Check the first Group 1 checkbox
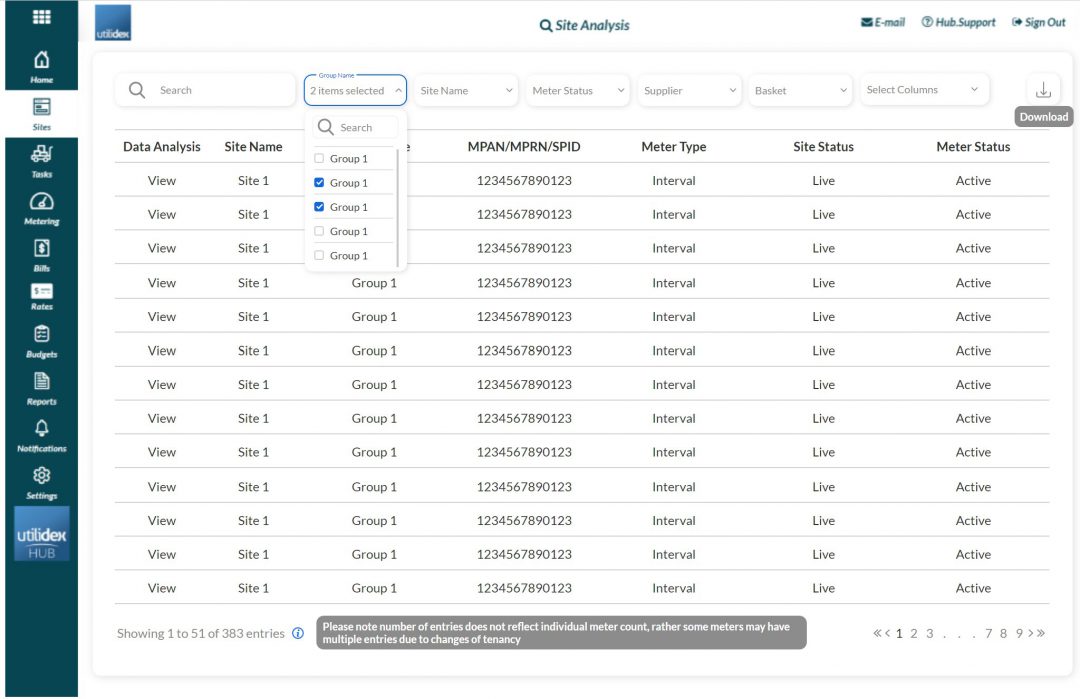 [319, 158]
